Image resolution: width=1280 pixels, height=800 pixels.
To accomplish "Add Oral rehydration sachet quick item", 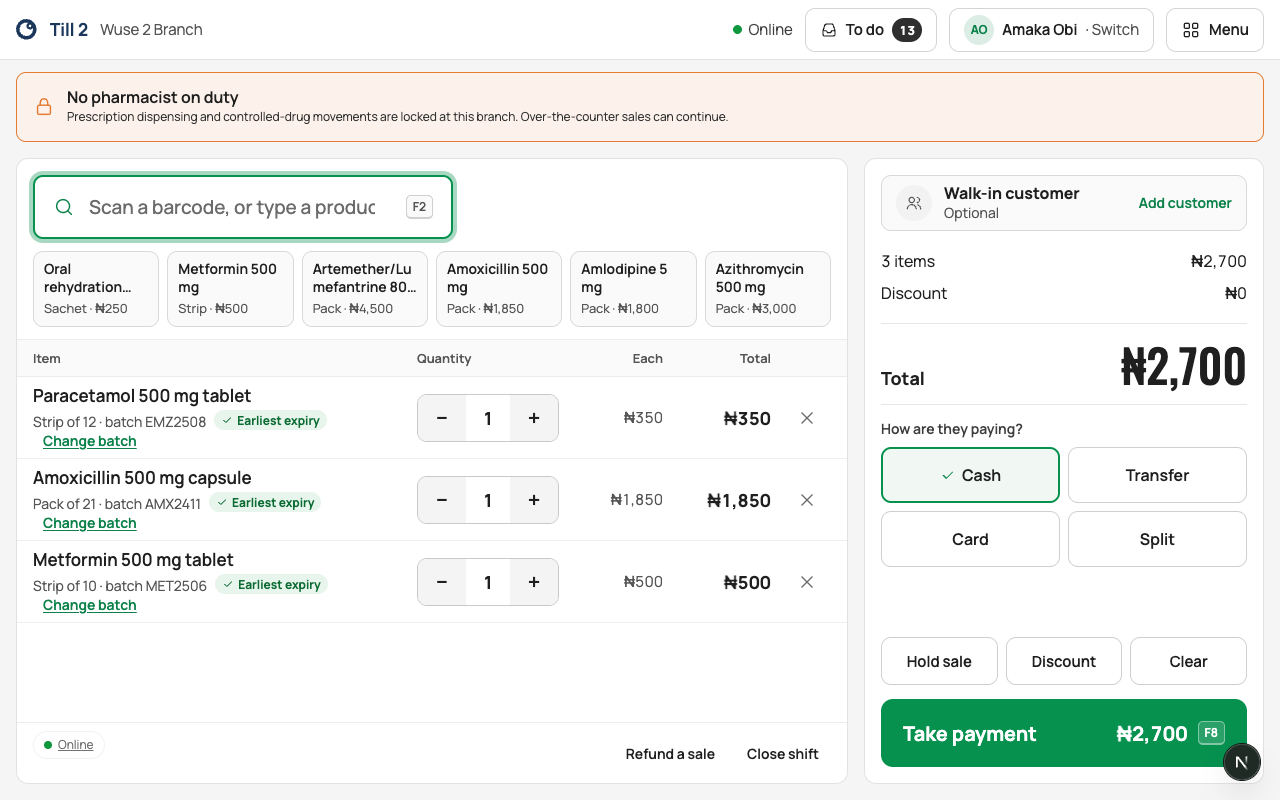I will point(96,289).
